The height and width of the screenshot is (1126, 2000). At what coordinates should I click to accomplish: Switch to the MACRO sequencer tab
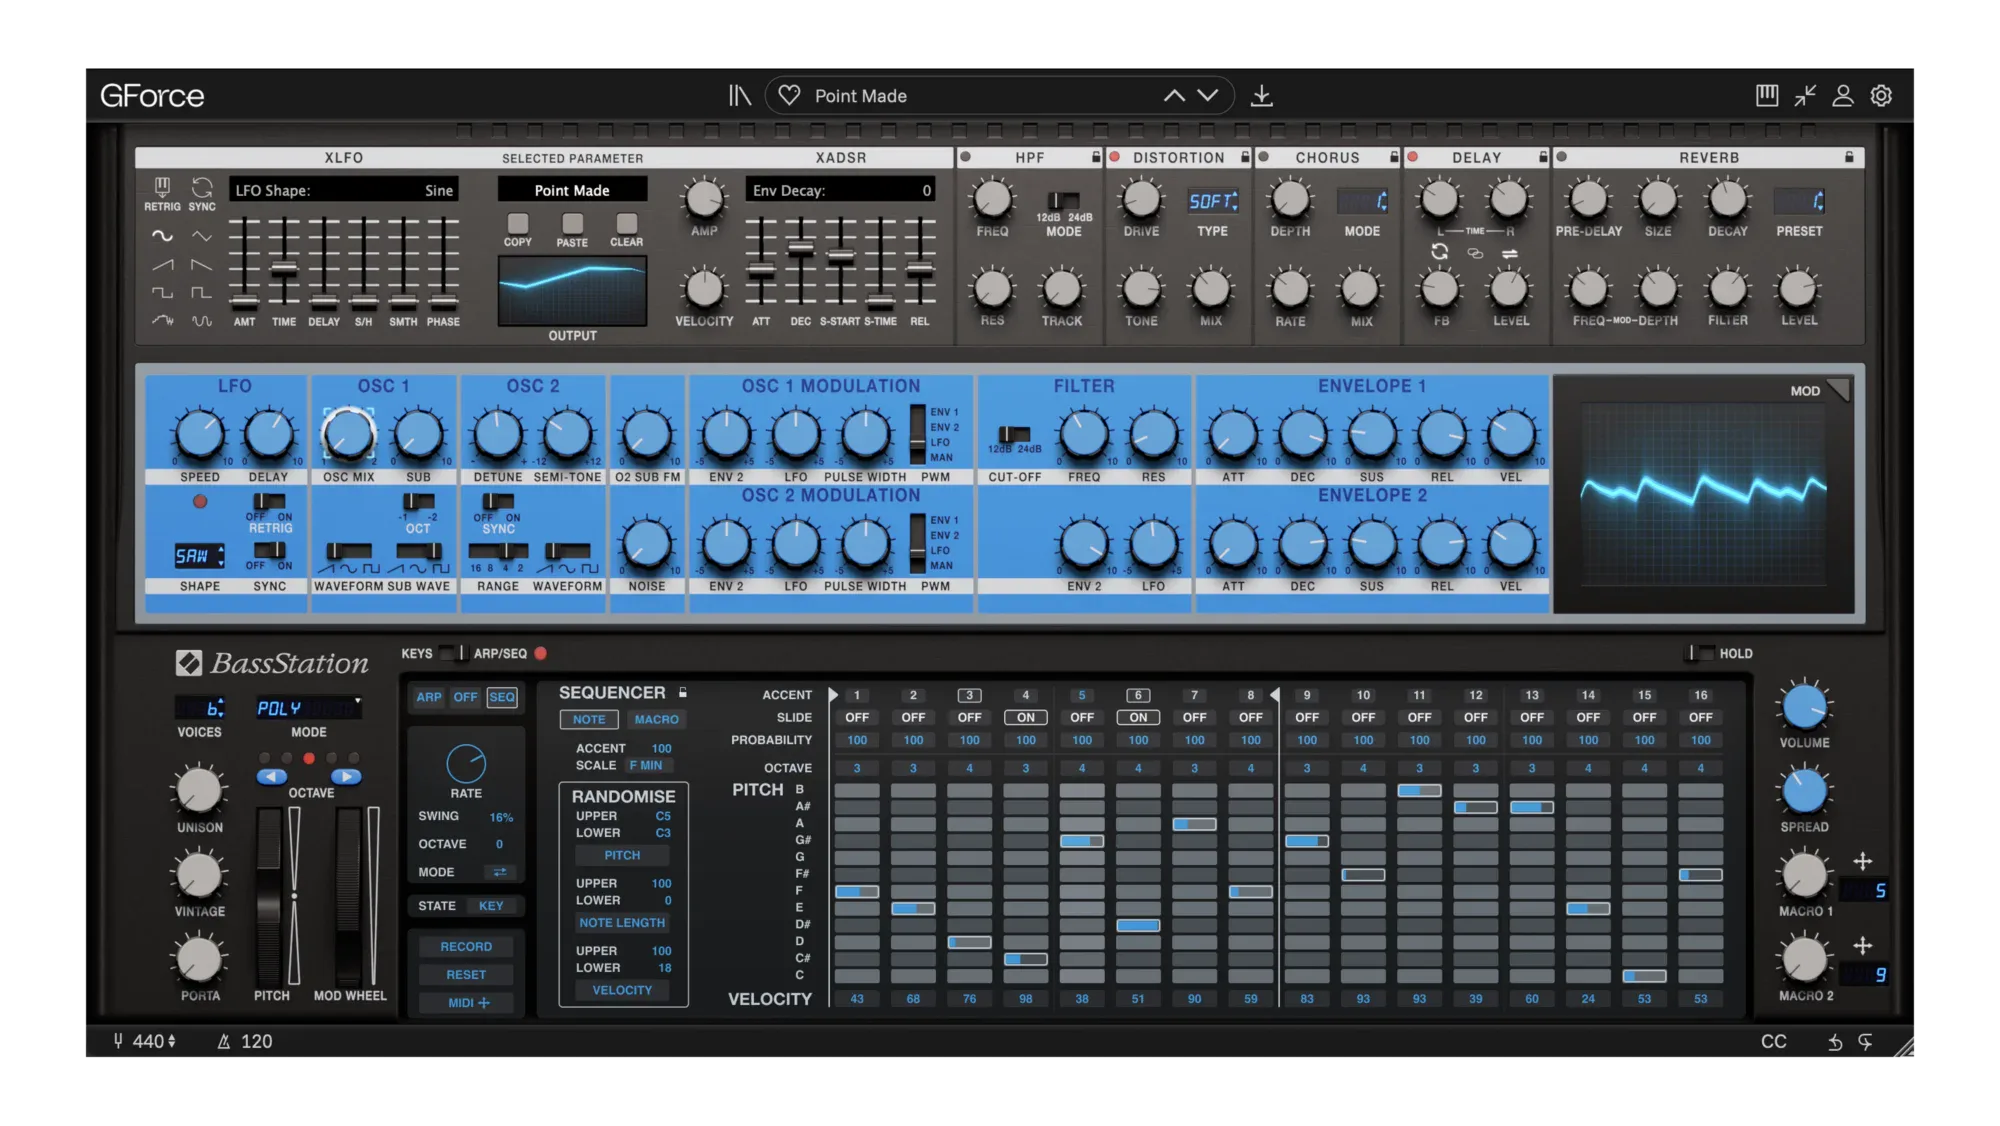pos(656,719)
